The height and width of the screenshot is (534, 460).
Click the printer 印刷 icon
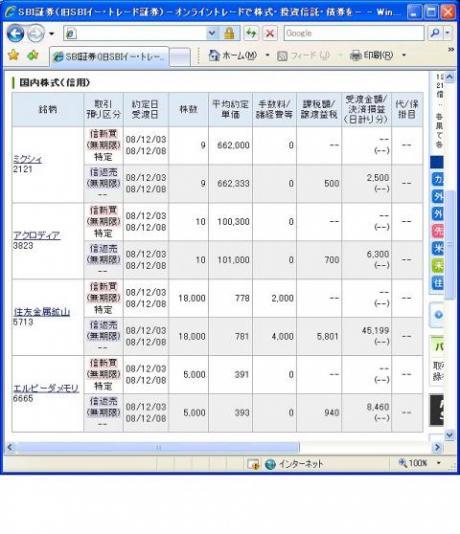coord(355,55)
